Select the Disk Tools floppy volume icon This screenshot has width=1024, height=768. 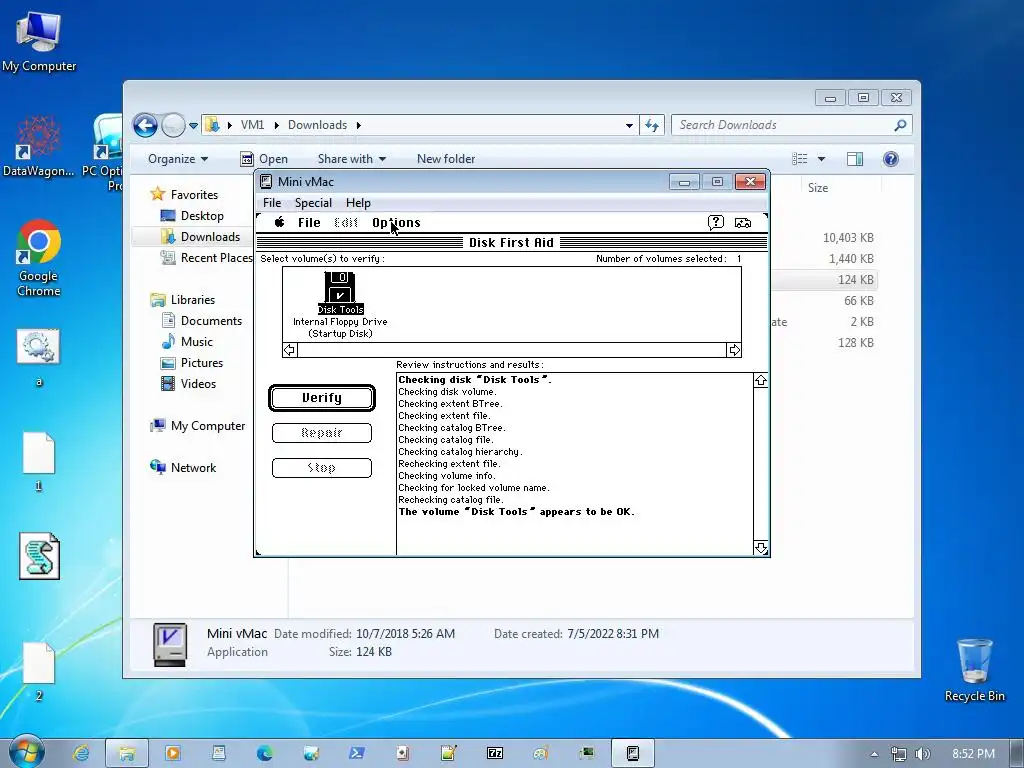(340, 293)
